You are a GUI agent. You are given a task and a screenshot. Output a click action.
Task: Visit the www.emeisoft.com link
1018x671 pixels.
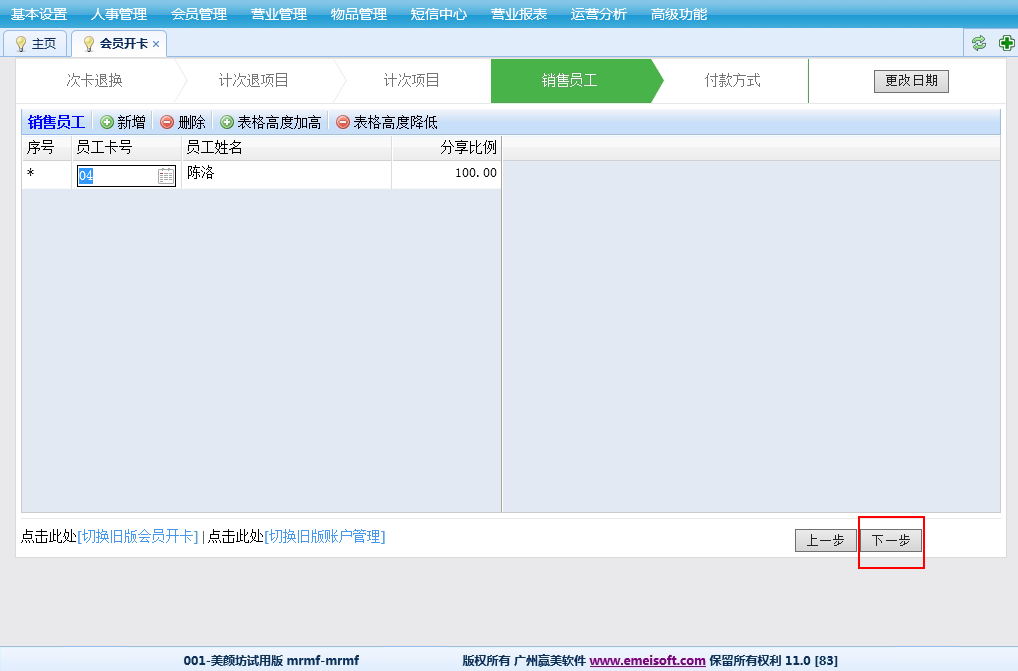647,660
